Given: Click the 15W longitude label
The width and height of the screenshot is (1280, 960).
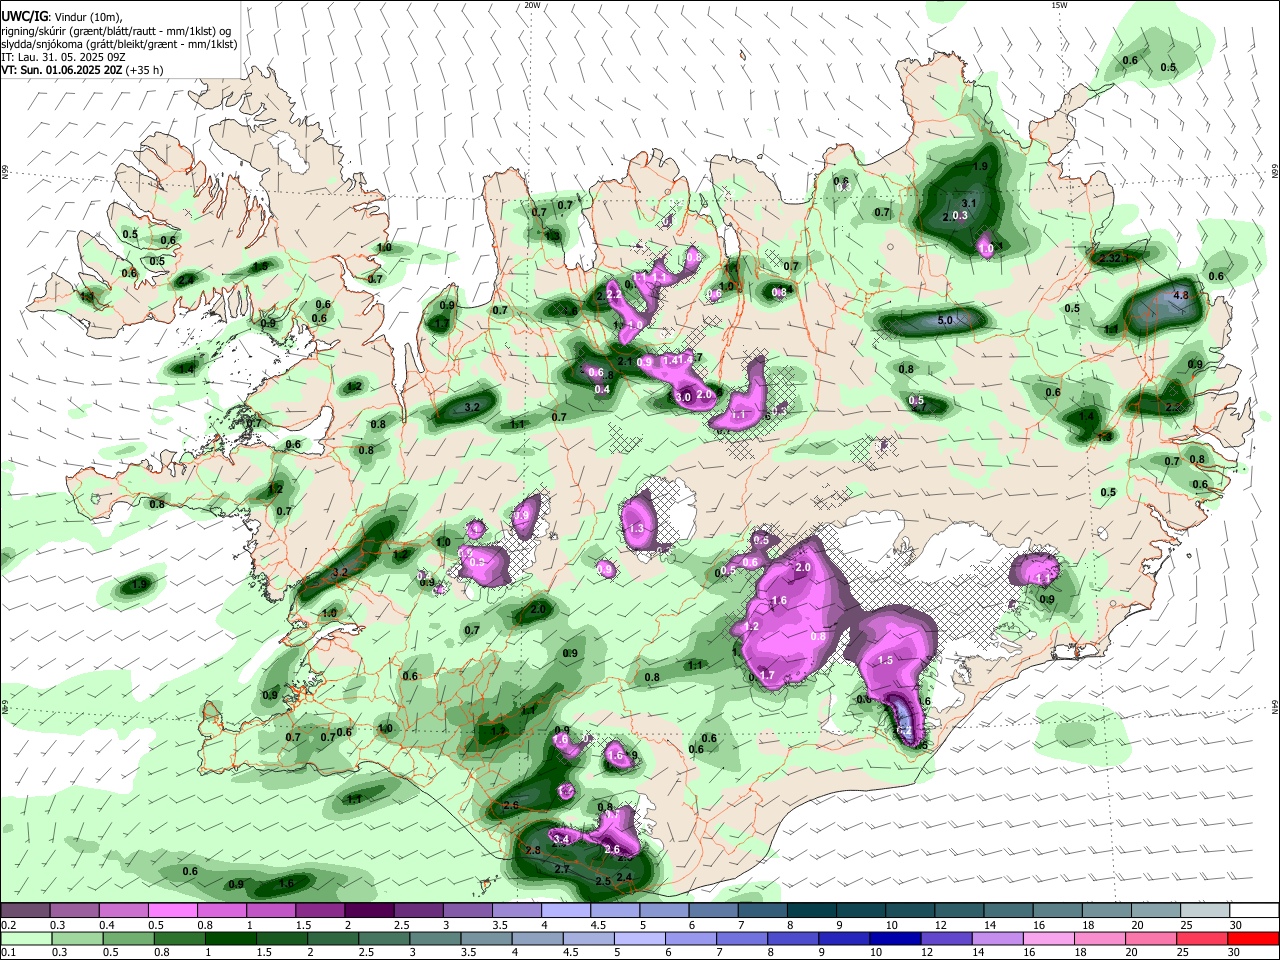Looking at the screenshot, I should [x=1059, y=5].
